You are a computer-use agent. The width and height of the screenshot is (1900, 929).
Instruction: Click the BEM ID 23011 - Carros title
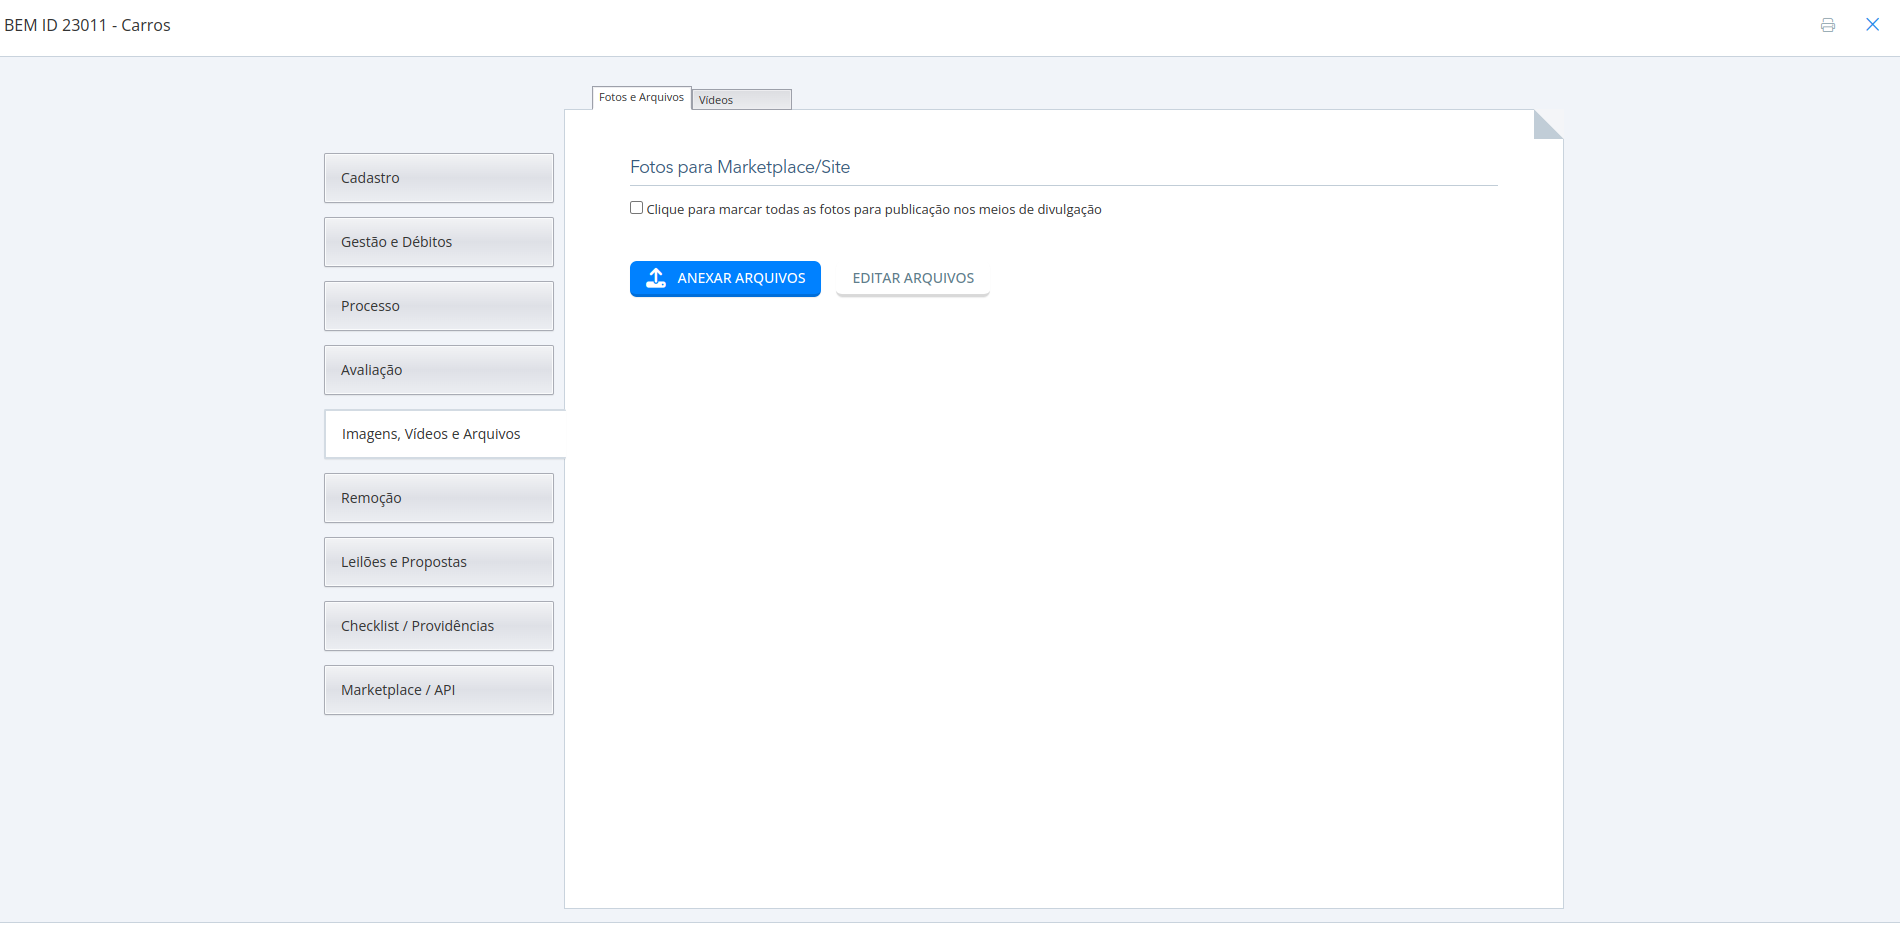[89, 24]
